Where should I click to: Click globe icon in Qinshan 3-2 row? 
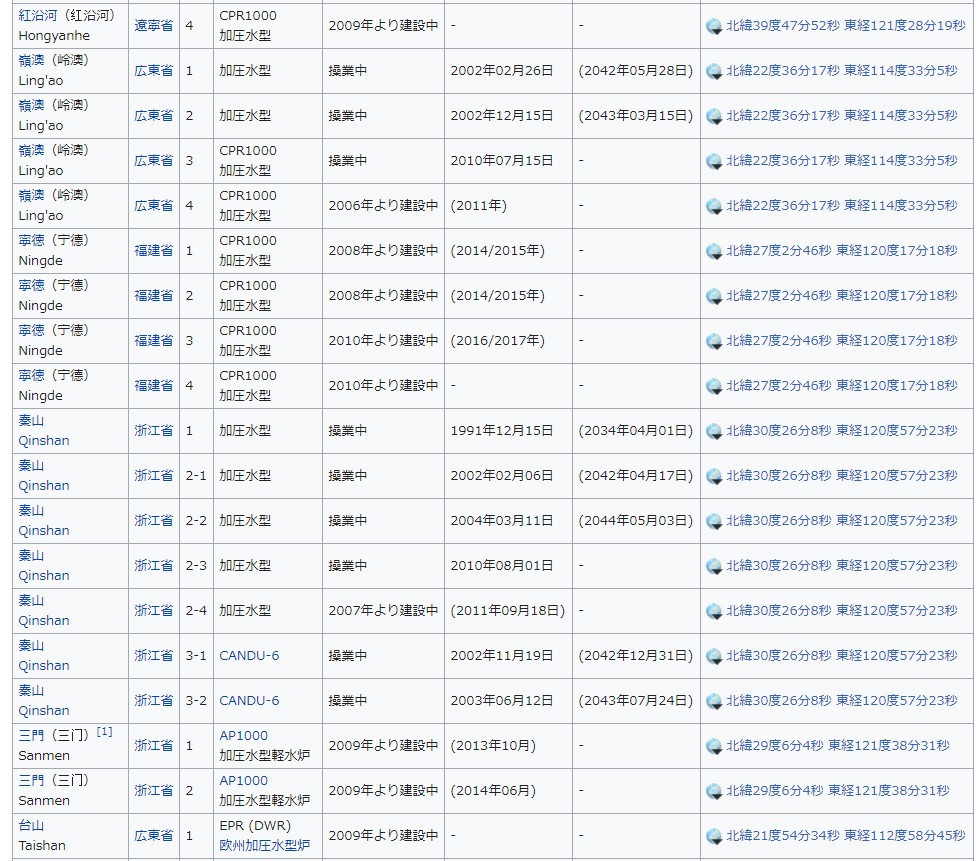pos(714,701)
